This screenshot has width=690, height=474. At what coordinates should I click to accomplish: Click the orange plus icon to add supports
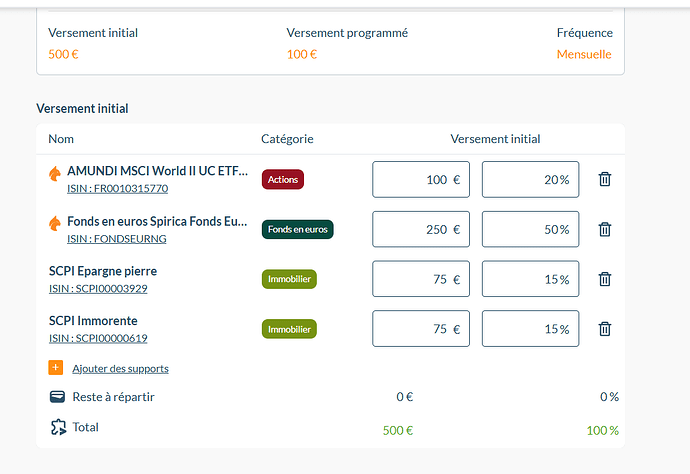56,367
